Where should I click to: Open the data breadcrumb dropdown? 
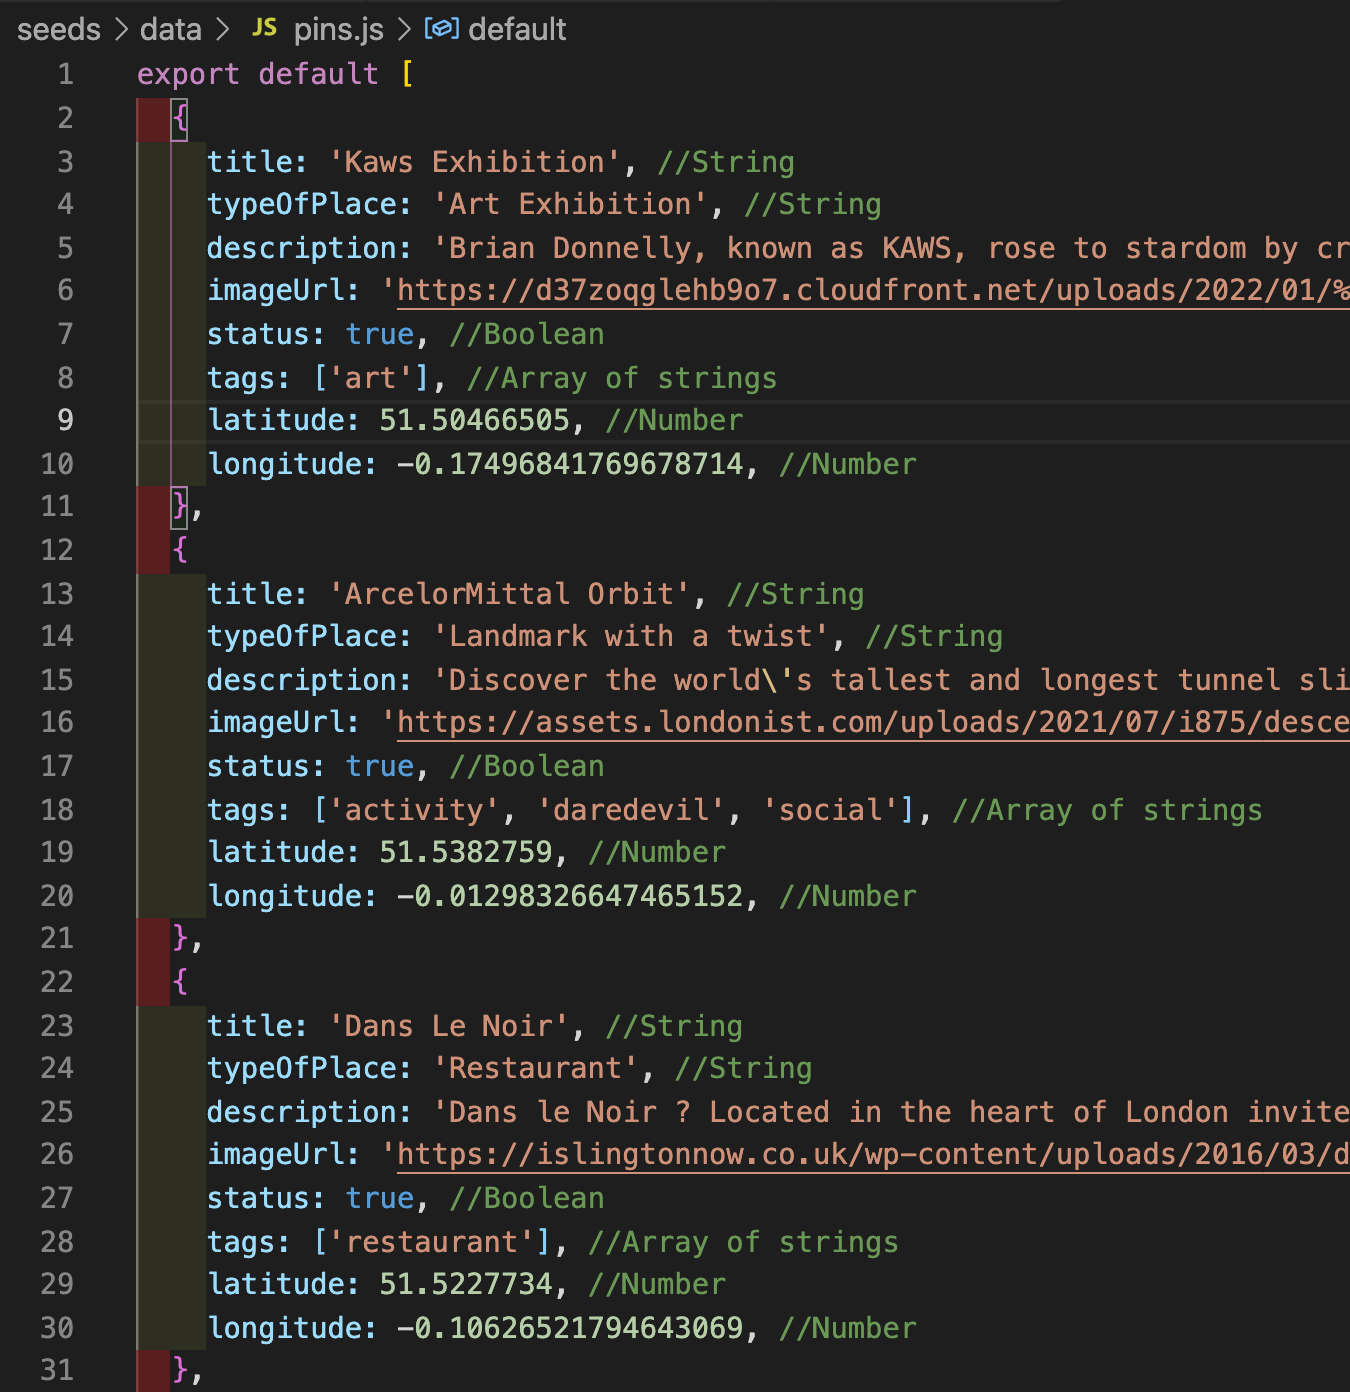(x=170, y=29)
